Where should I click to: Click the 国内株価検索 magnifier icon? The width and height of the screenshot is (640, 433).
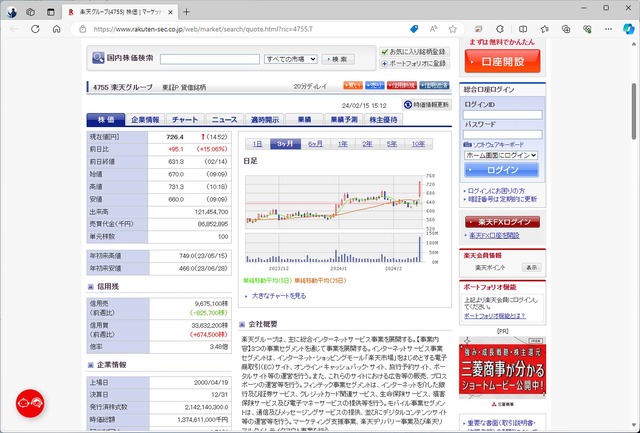coord(98,58)
